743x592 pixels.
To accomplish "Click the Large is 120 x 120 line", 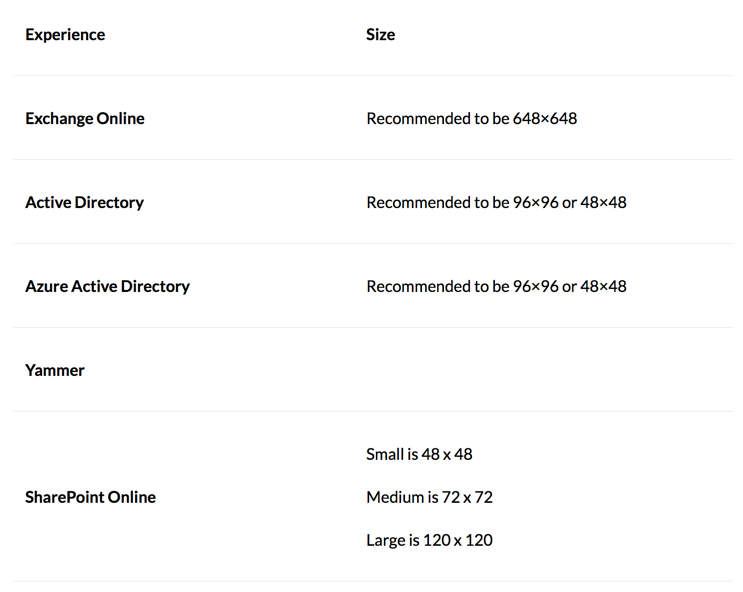I will pyautogui.click(x=429, y=540).
